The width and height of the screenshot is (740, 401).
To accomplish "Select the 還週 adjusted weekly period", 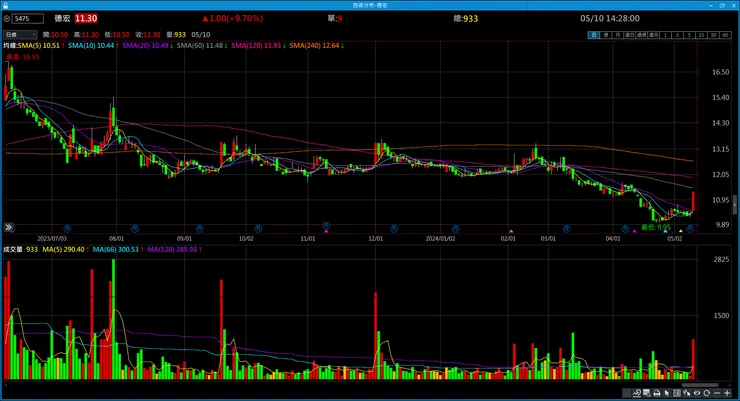I will click(x=642, y=35).
